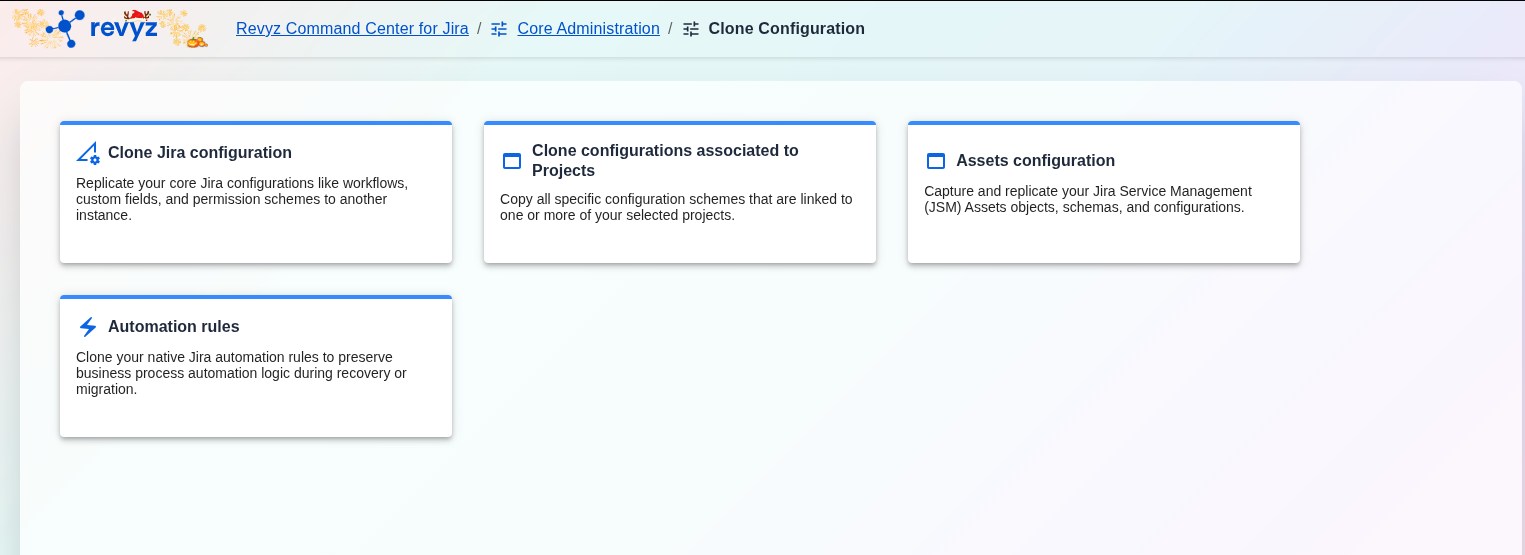Viewport: 1525px width, 555px height.
Task: Click the sliders icon beside Core Administration
Action: [x=499, y=29]
